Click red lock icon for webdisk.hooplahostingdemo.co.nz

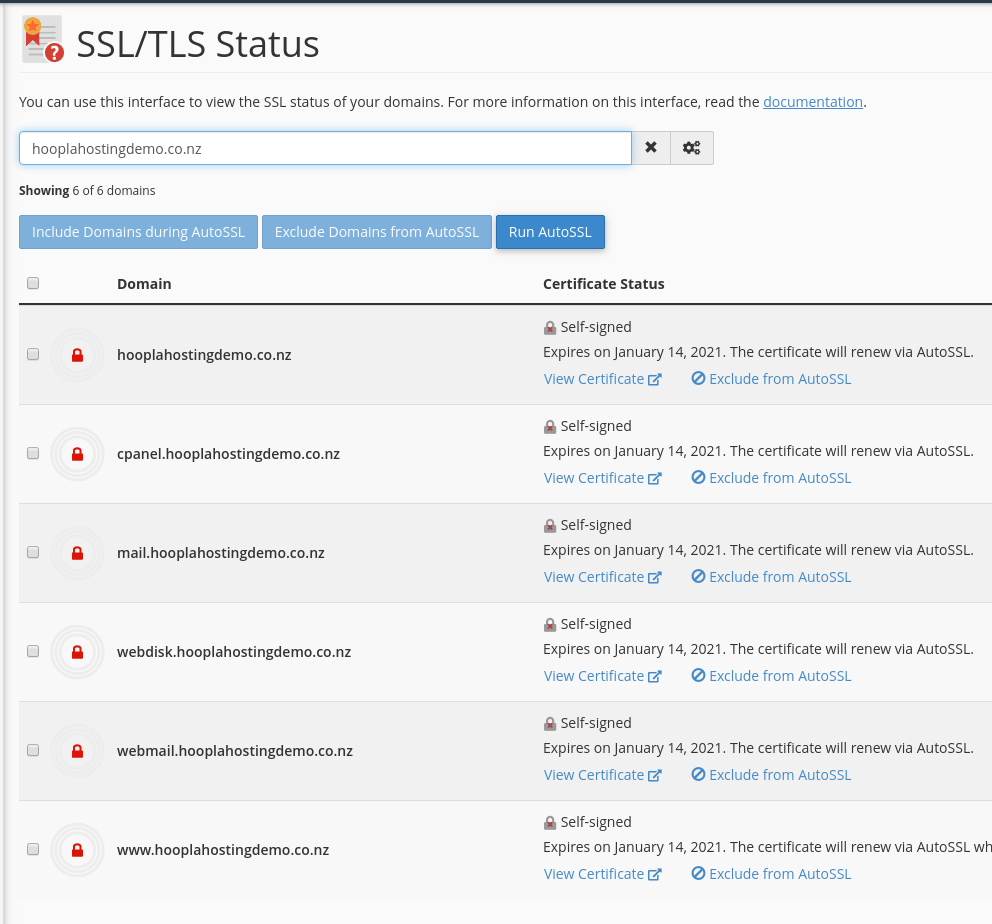77,652
